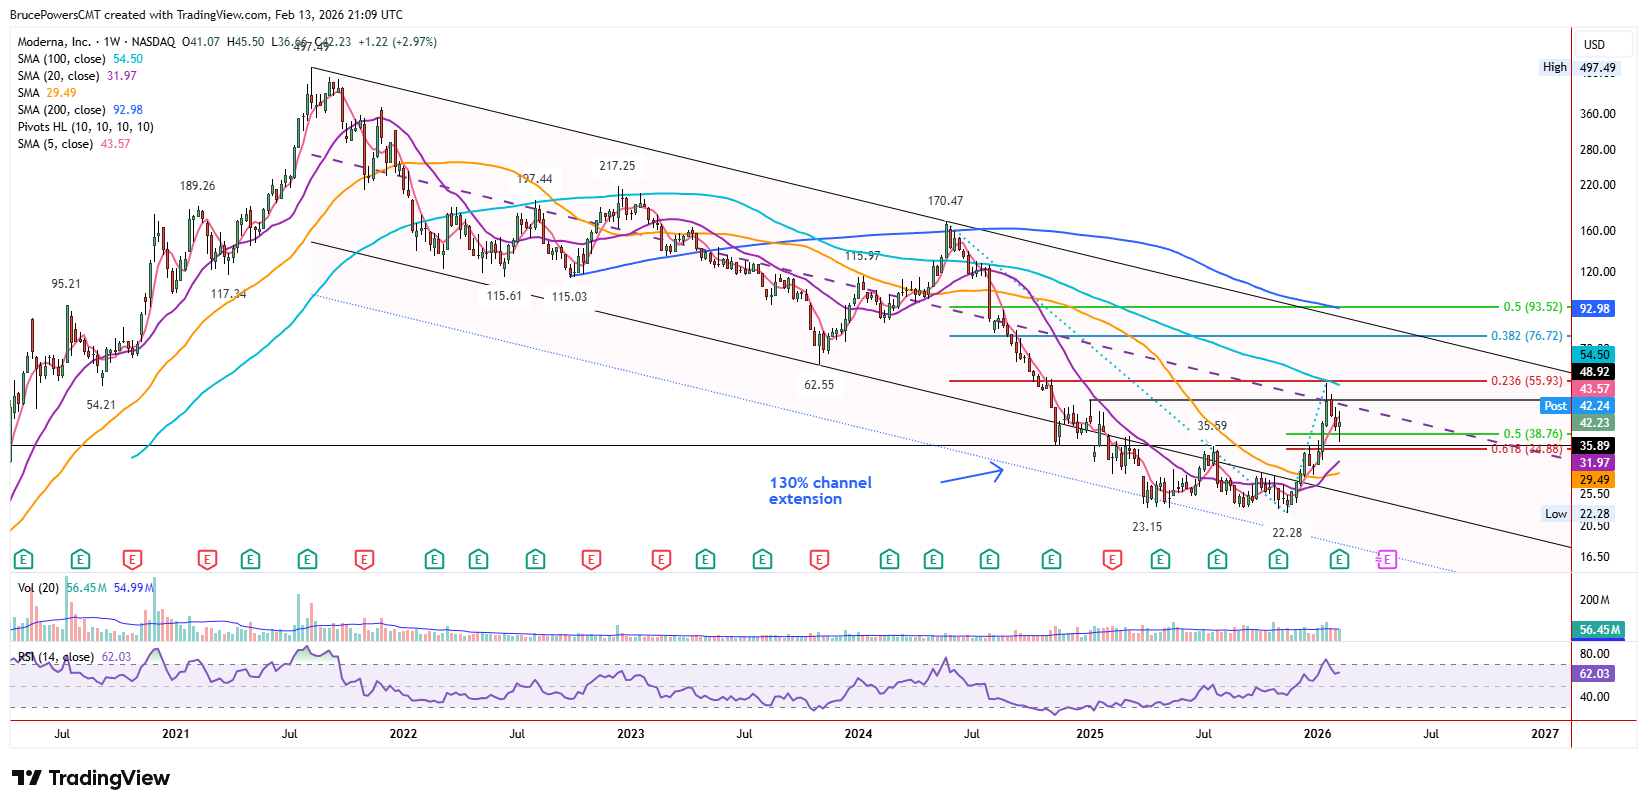The image size is (1647, 808).
Task: Click the 2027 label on time axis
Action: click(x=1545, y=734)
